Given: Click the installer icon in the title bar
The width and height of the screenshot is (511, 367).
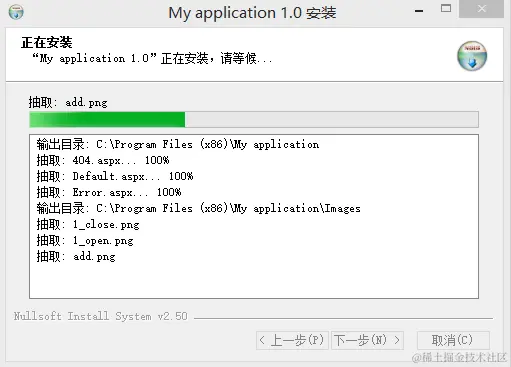Looking at the screenshot, I should (x=16, y=12).
